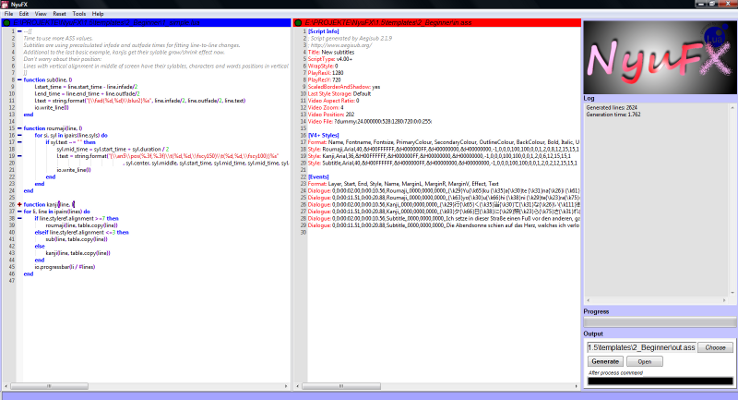Collapse the roumaji function fold at line 15
The image size is (738, 400).
point(19,128)
